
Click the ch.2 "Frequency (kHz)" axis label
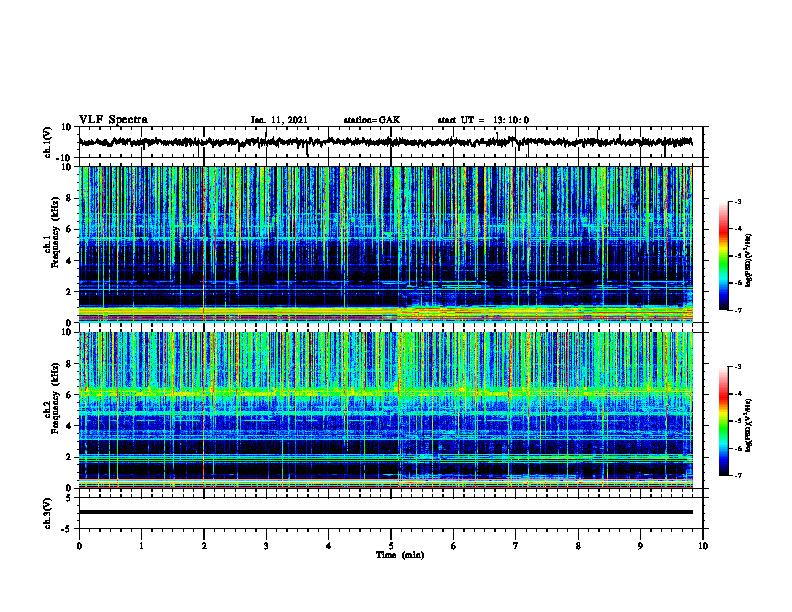56,399
